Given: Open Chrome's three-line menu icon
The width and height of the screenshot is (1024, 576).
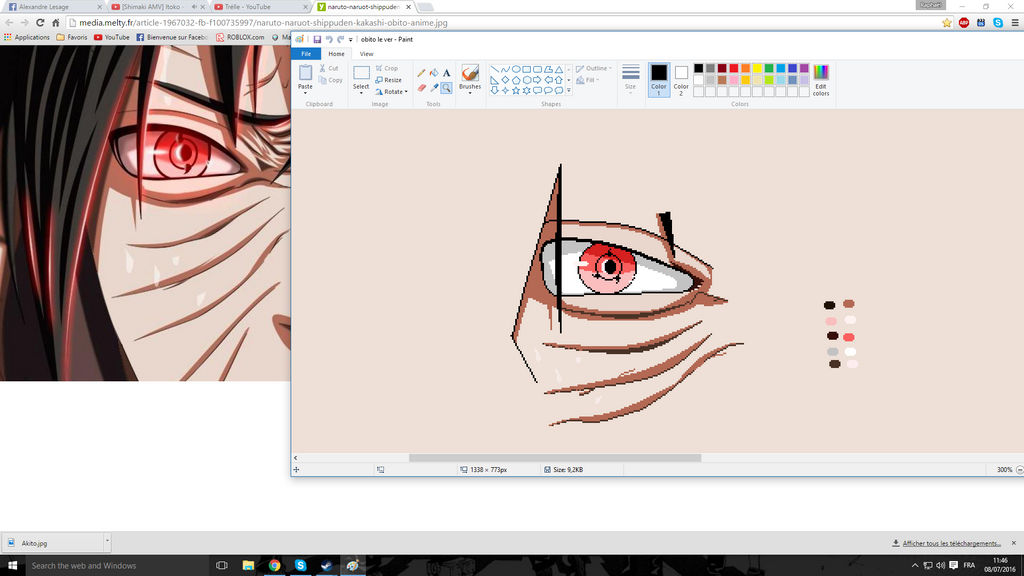Looking at the screenshot, I should point(1014,23).
